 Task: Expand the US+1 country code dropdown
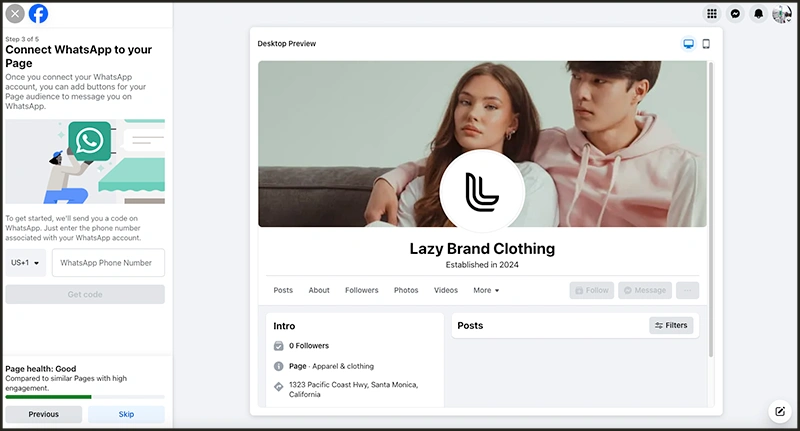(26, 263)
